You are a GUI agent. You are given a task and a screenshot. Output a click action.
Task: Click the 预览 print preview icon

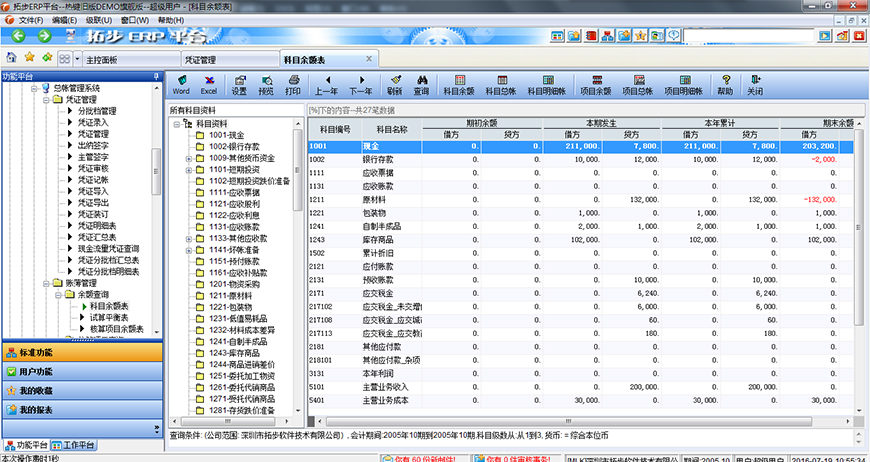click(x=266, y=84)
